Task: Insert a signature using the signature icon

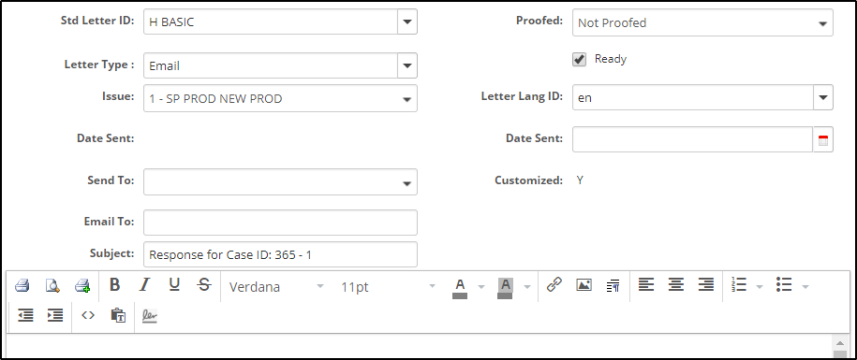Action: tap(149, 316)
